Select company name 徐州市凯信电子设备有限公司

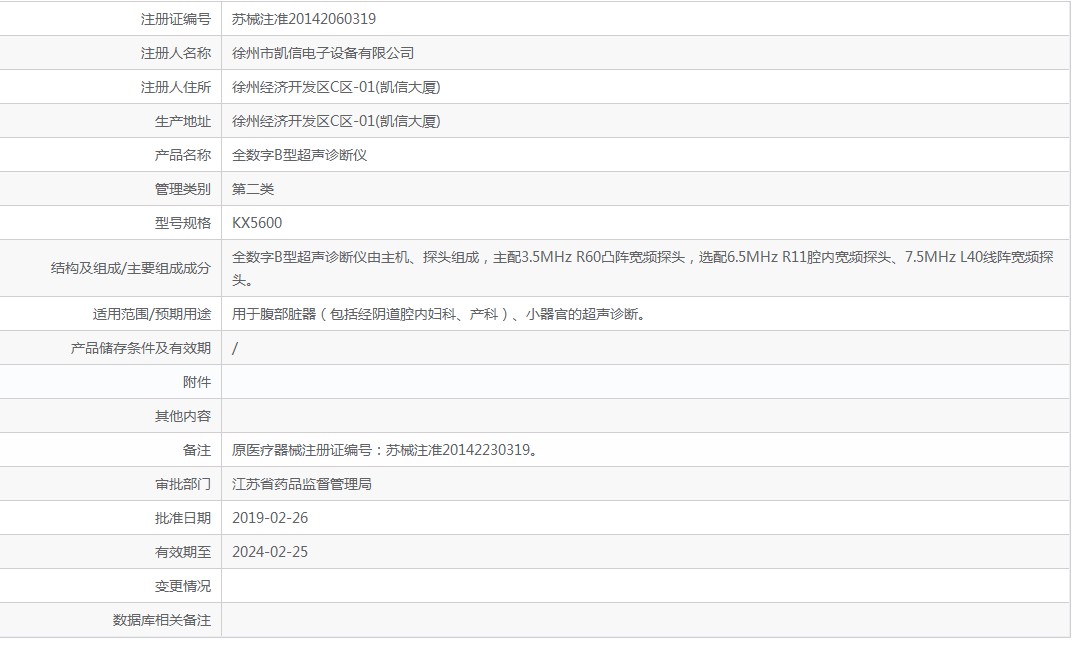pyautogui.click(x=323, y=53)
